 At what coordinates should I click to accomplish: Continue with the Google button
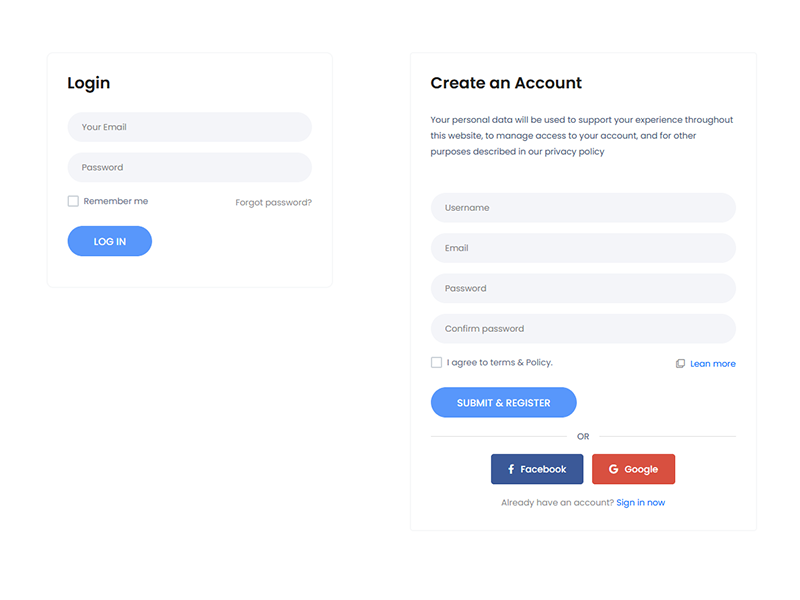coord(633,469)
